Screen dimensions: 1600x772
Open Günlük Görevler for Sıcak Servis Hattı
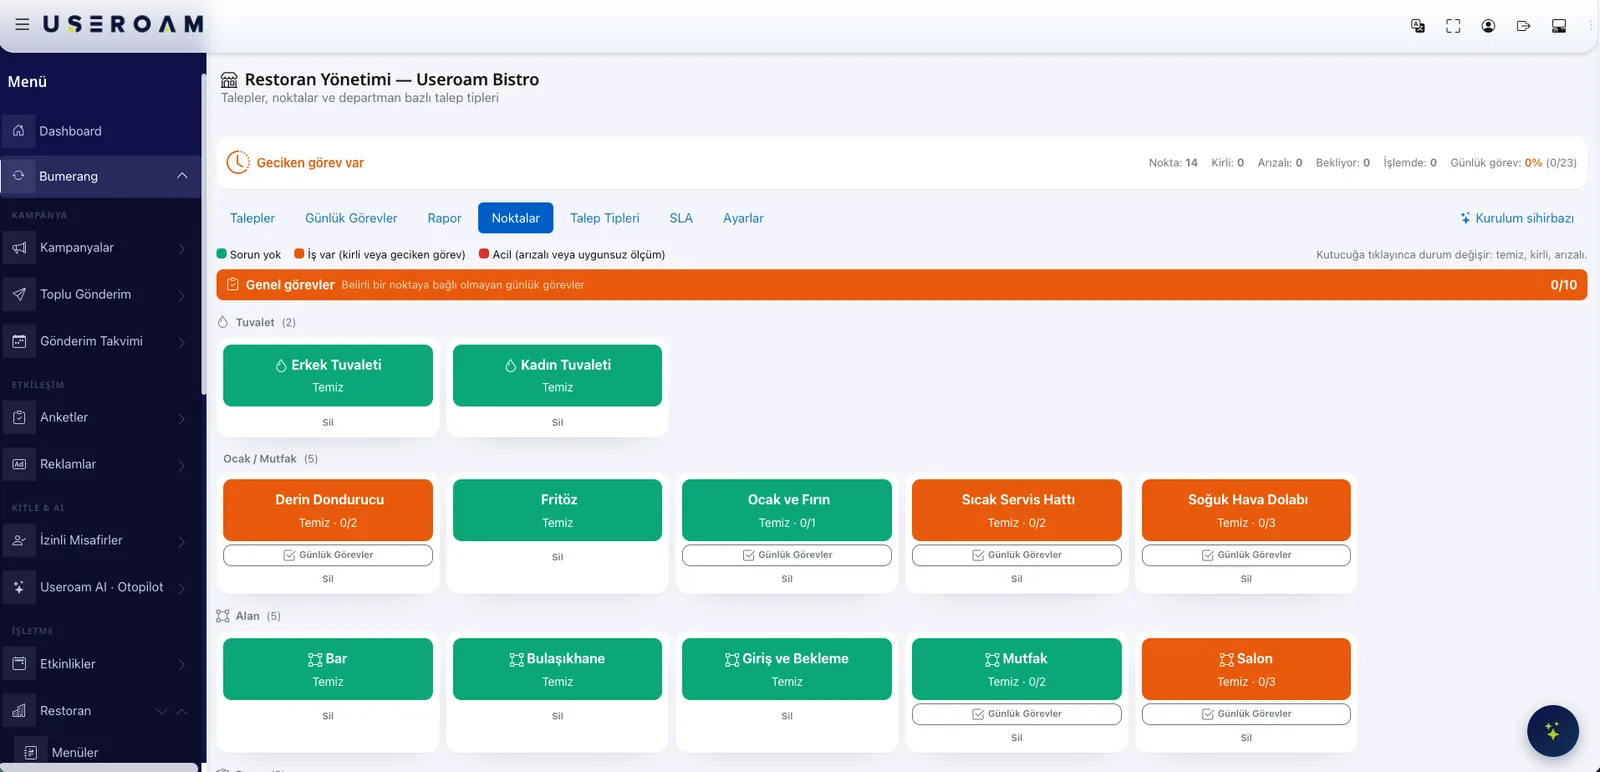1017,555
